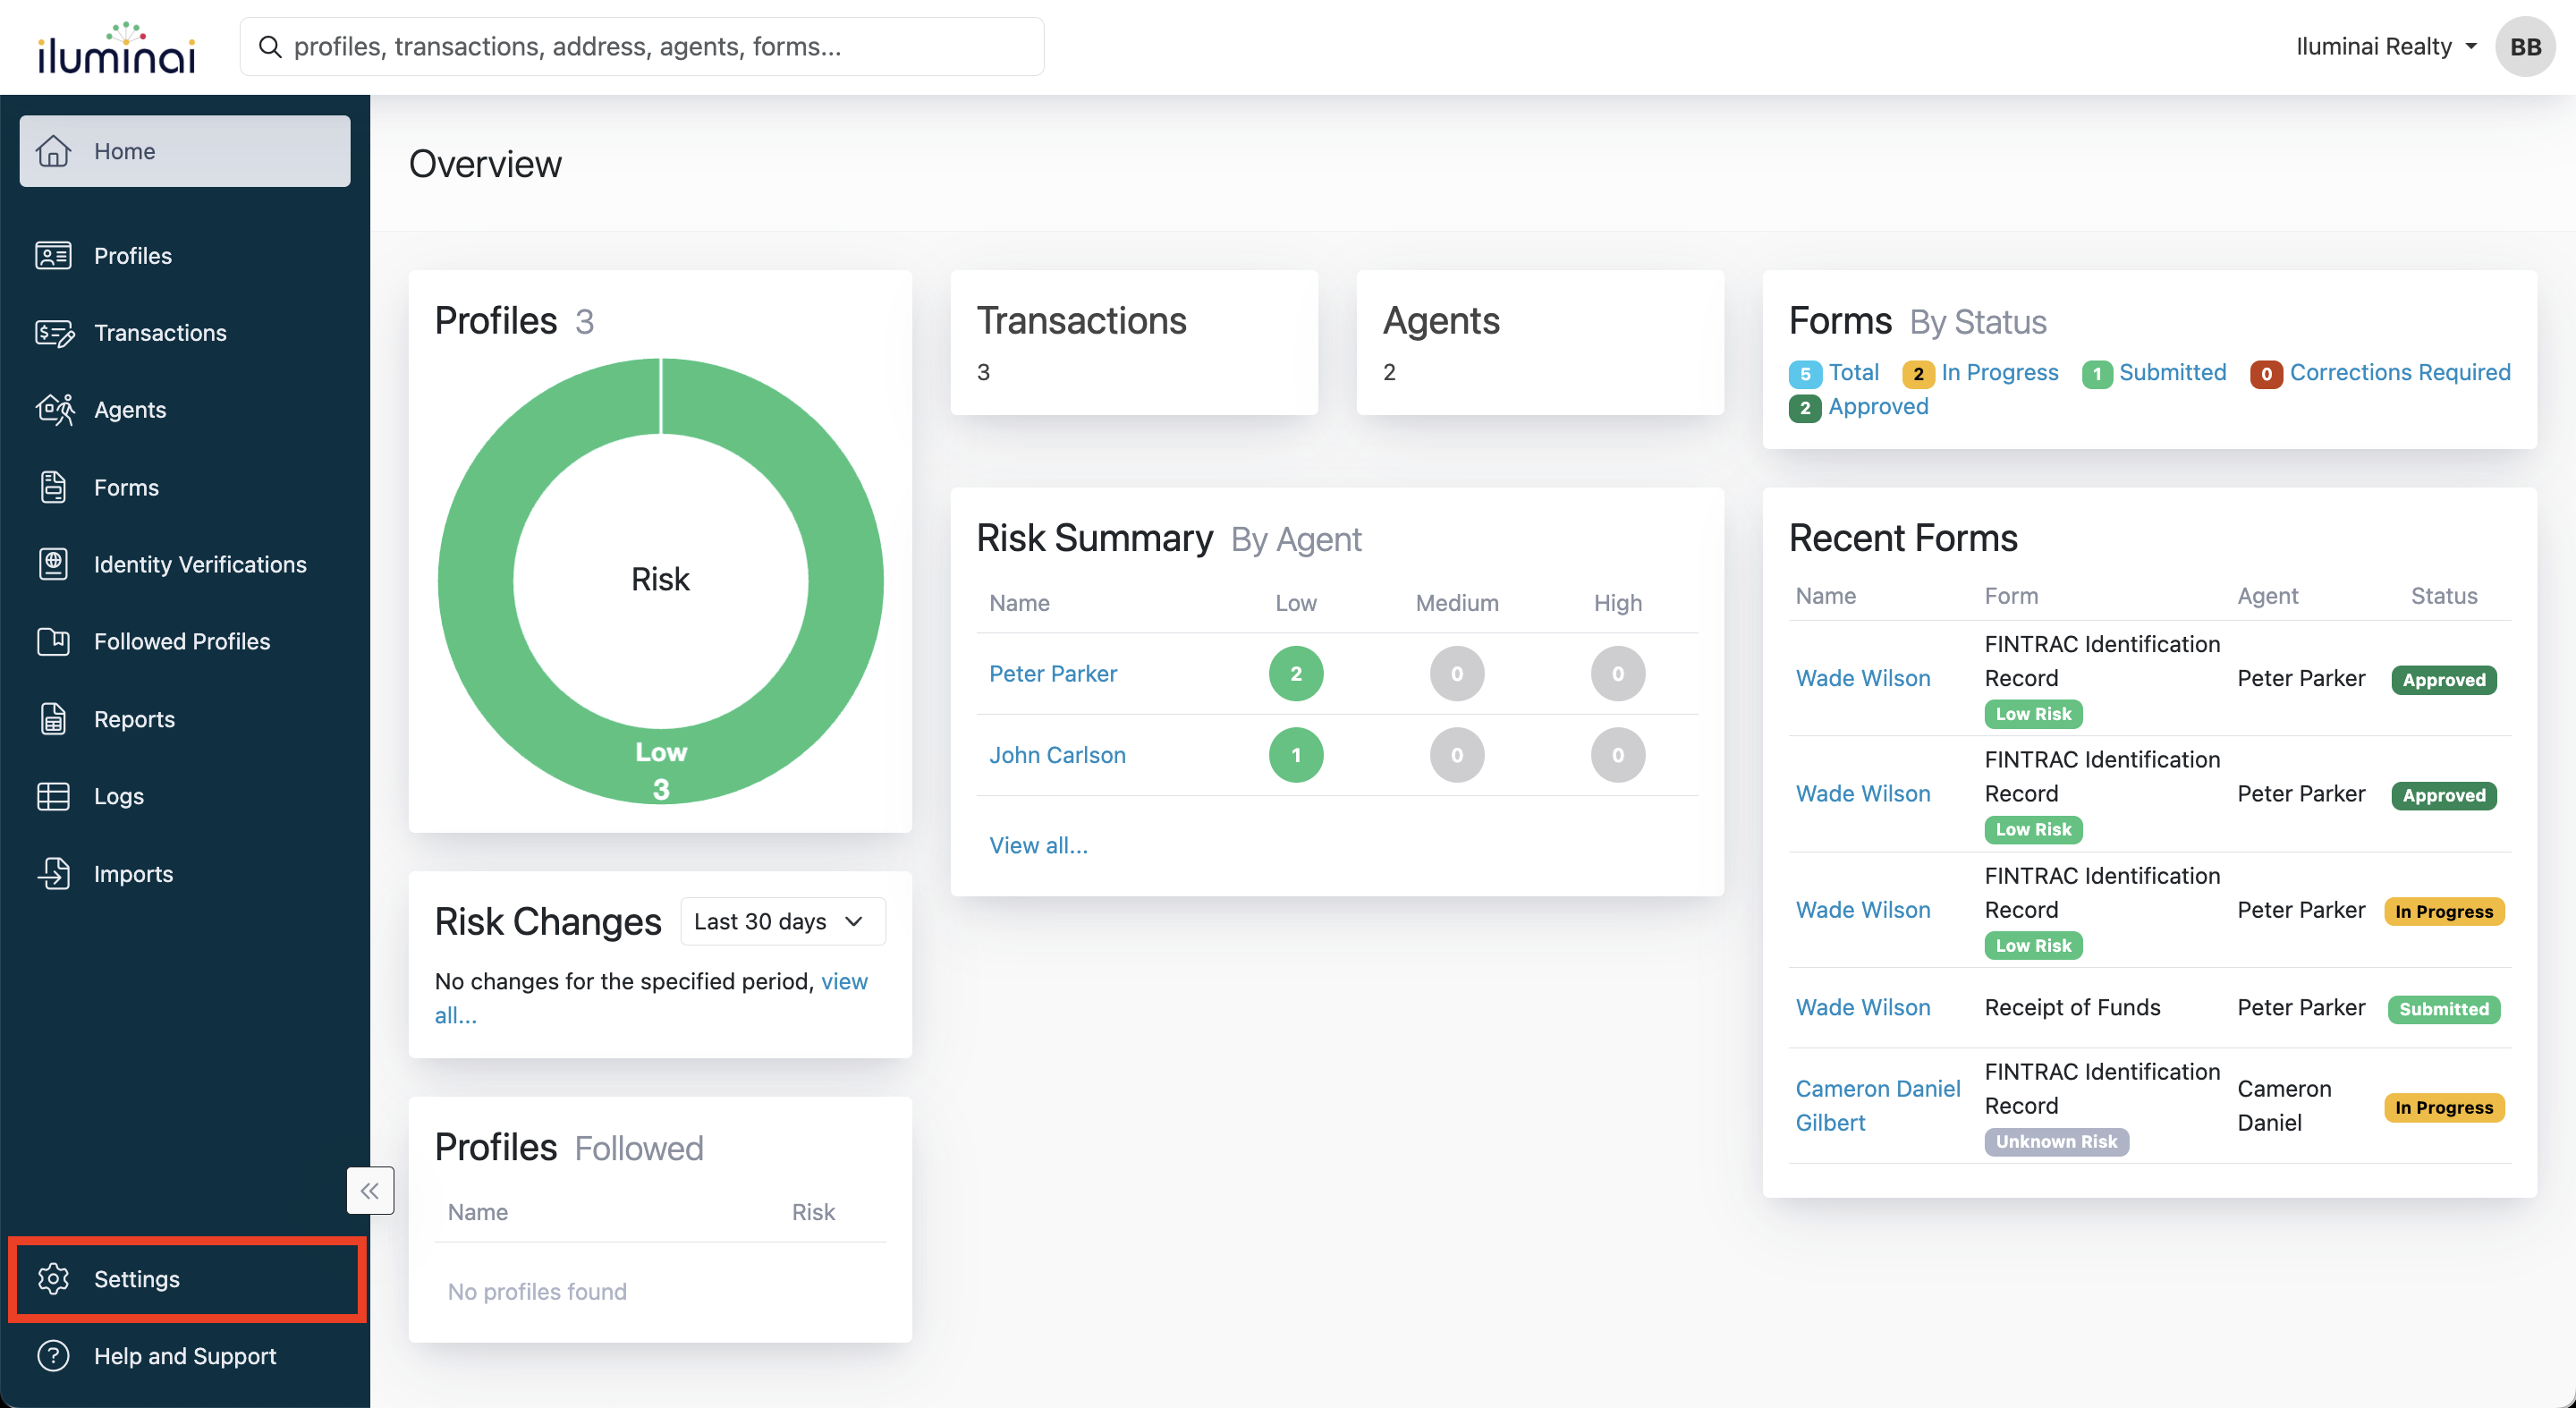
Task: Open Transactions via its sidebar icon
Action: pyautogui.click(x=53, y=333)
